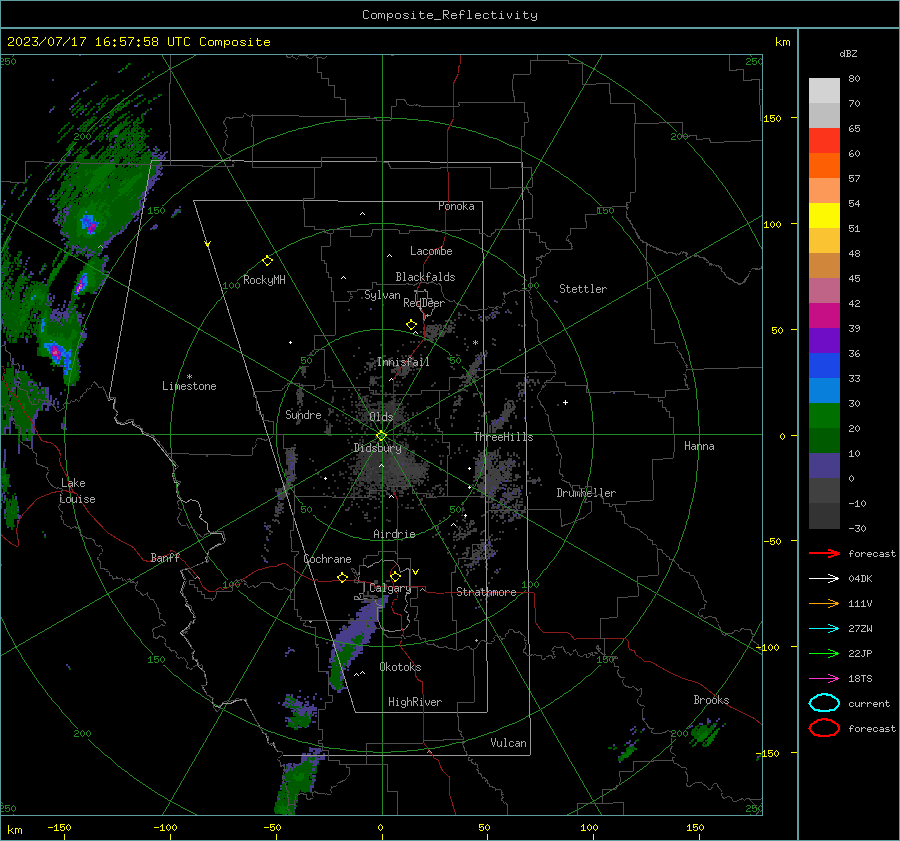Click the red forecast ellipse legend icon

[824, 728]
